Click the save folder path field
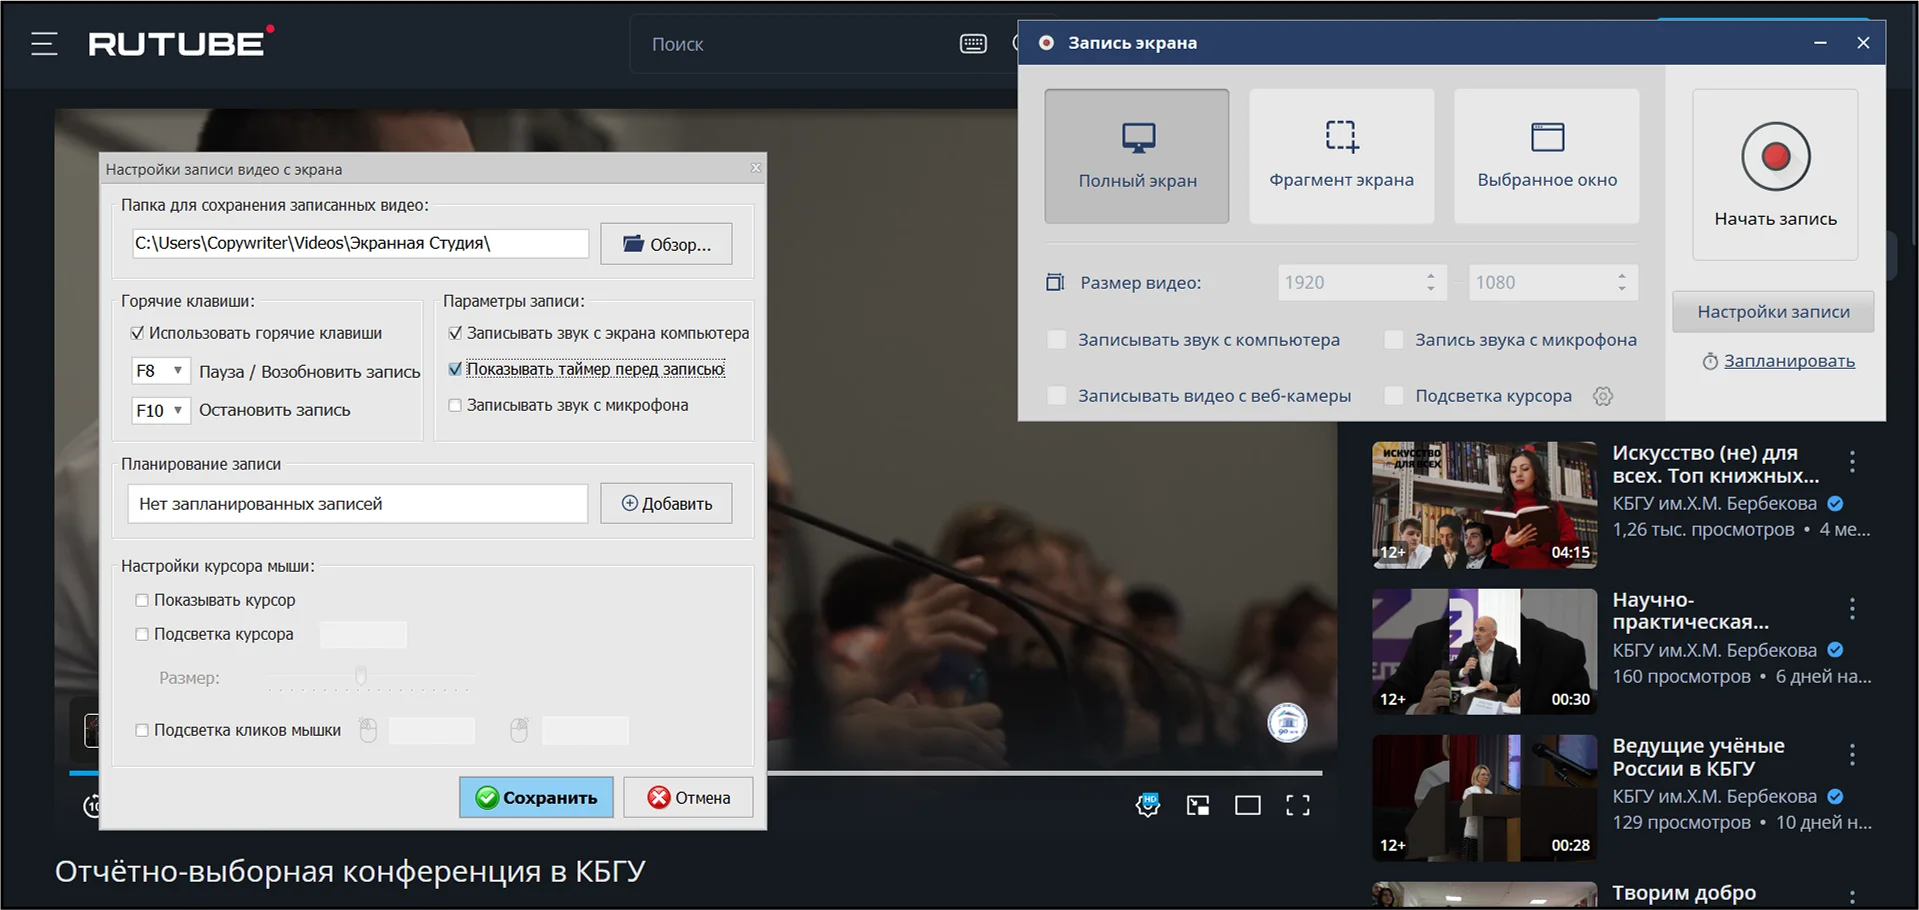1919x910 pixels. pos(360,243)
